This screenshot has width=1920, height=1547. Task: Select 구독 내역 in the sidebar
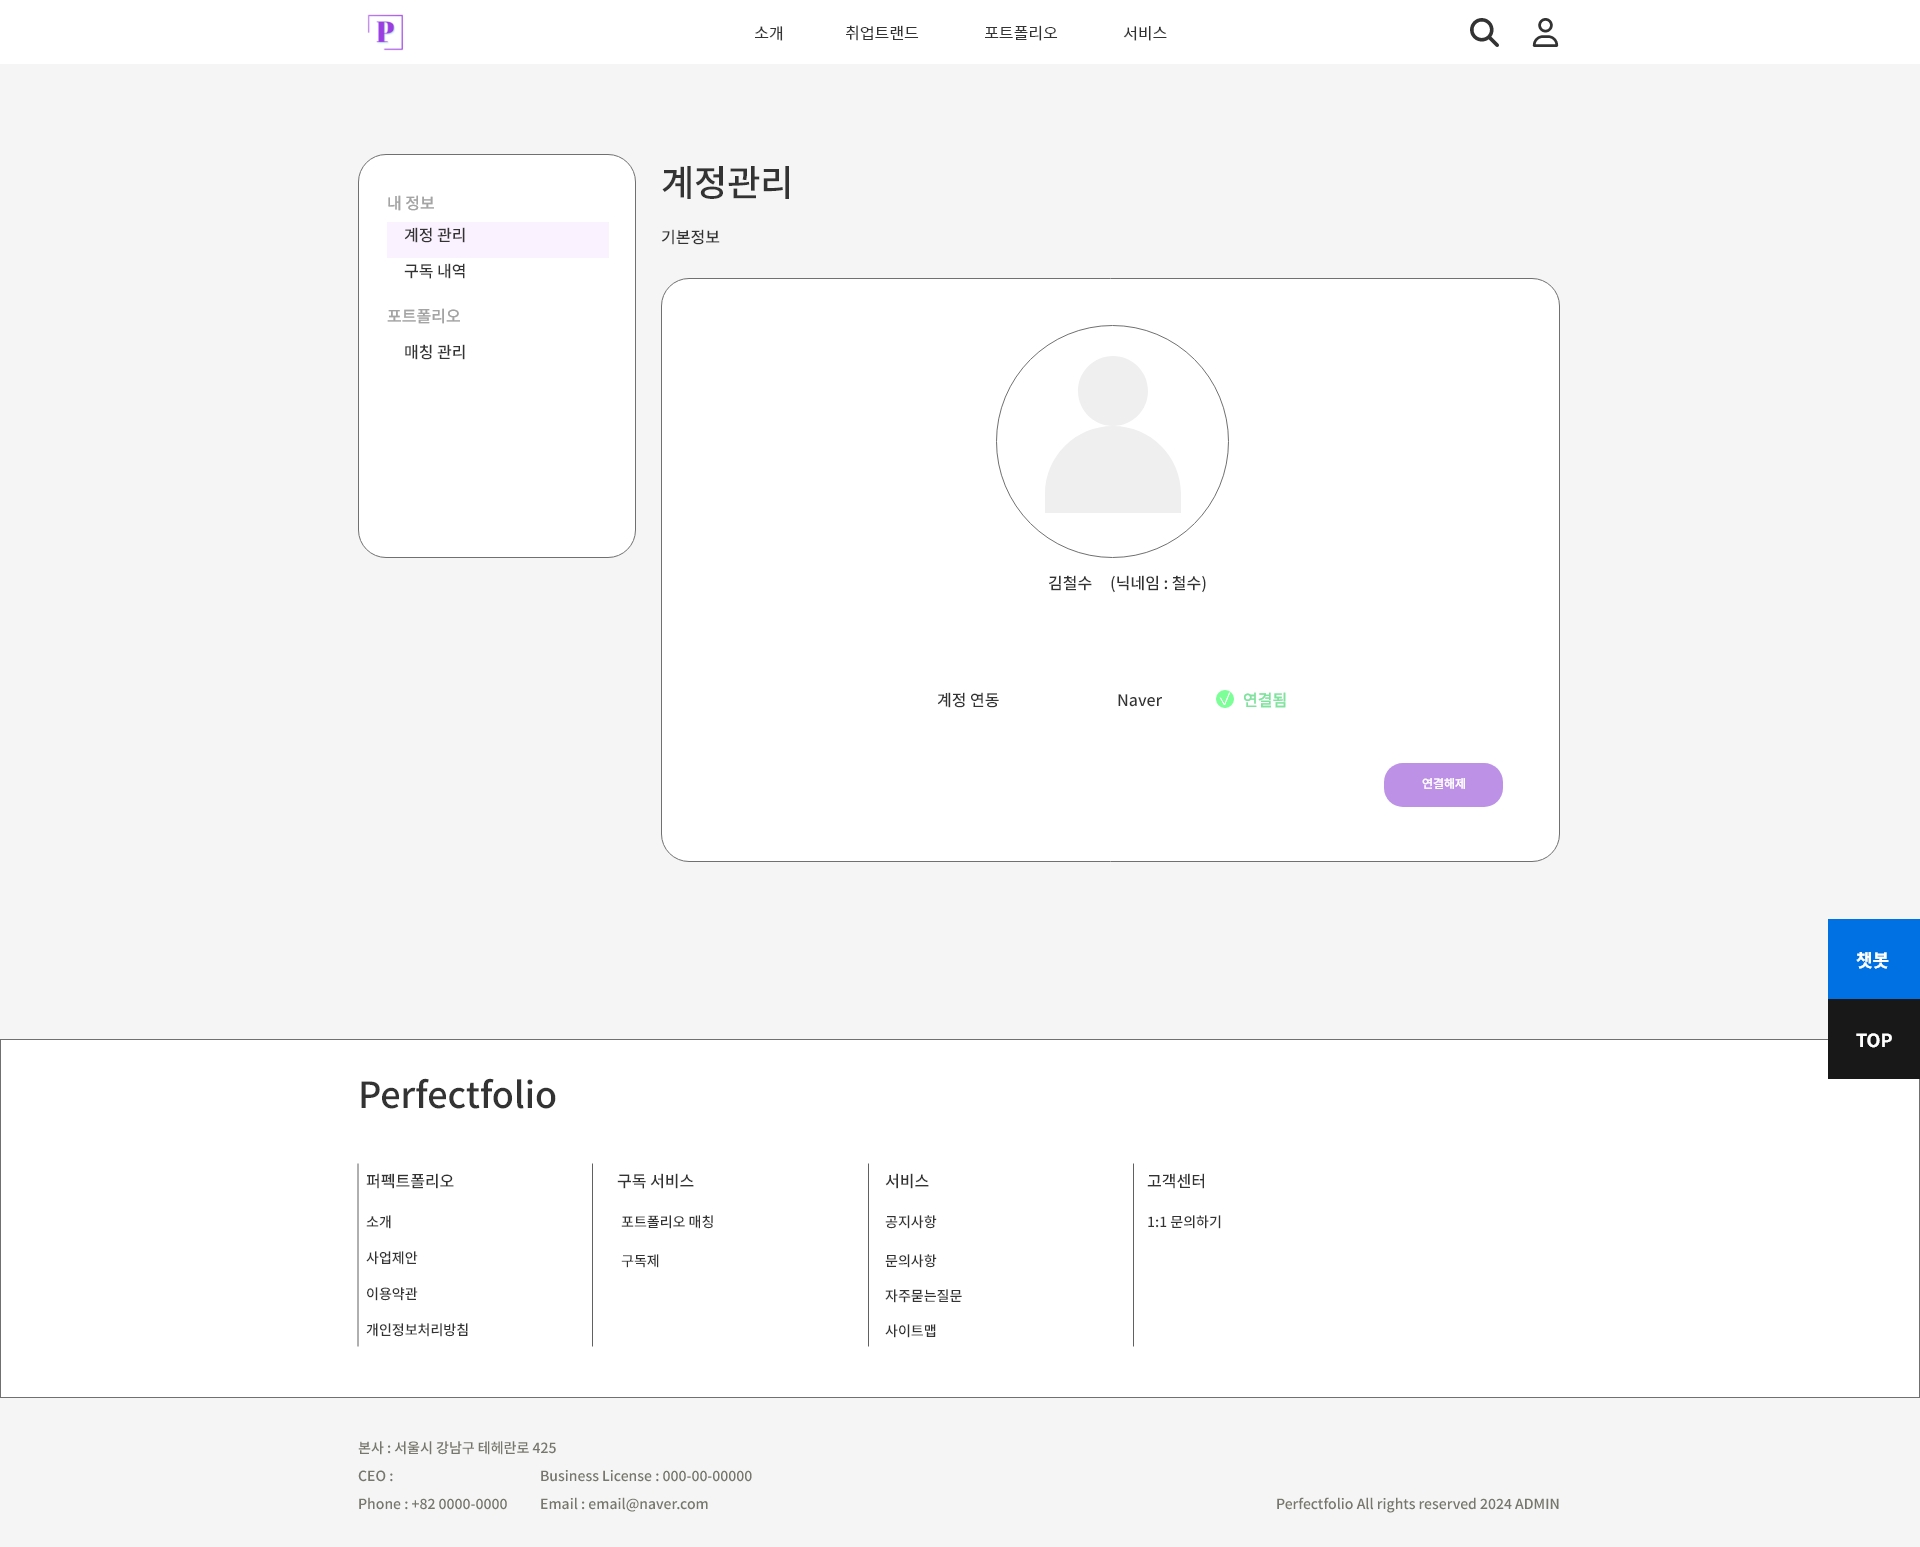[x=435, y=271]
